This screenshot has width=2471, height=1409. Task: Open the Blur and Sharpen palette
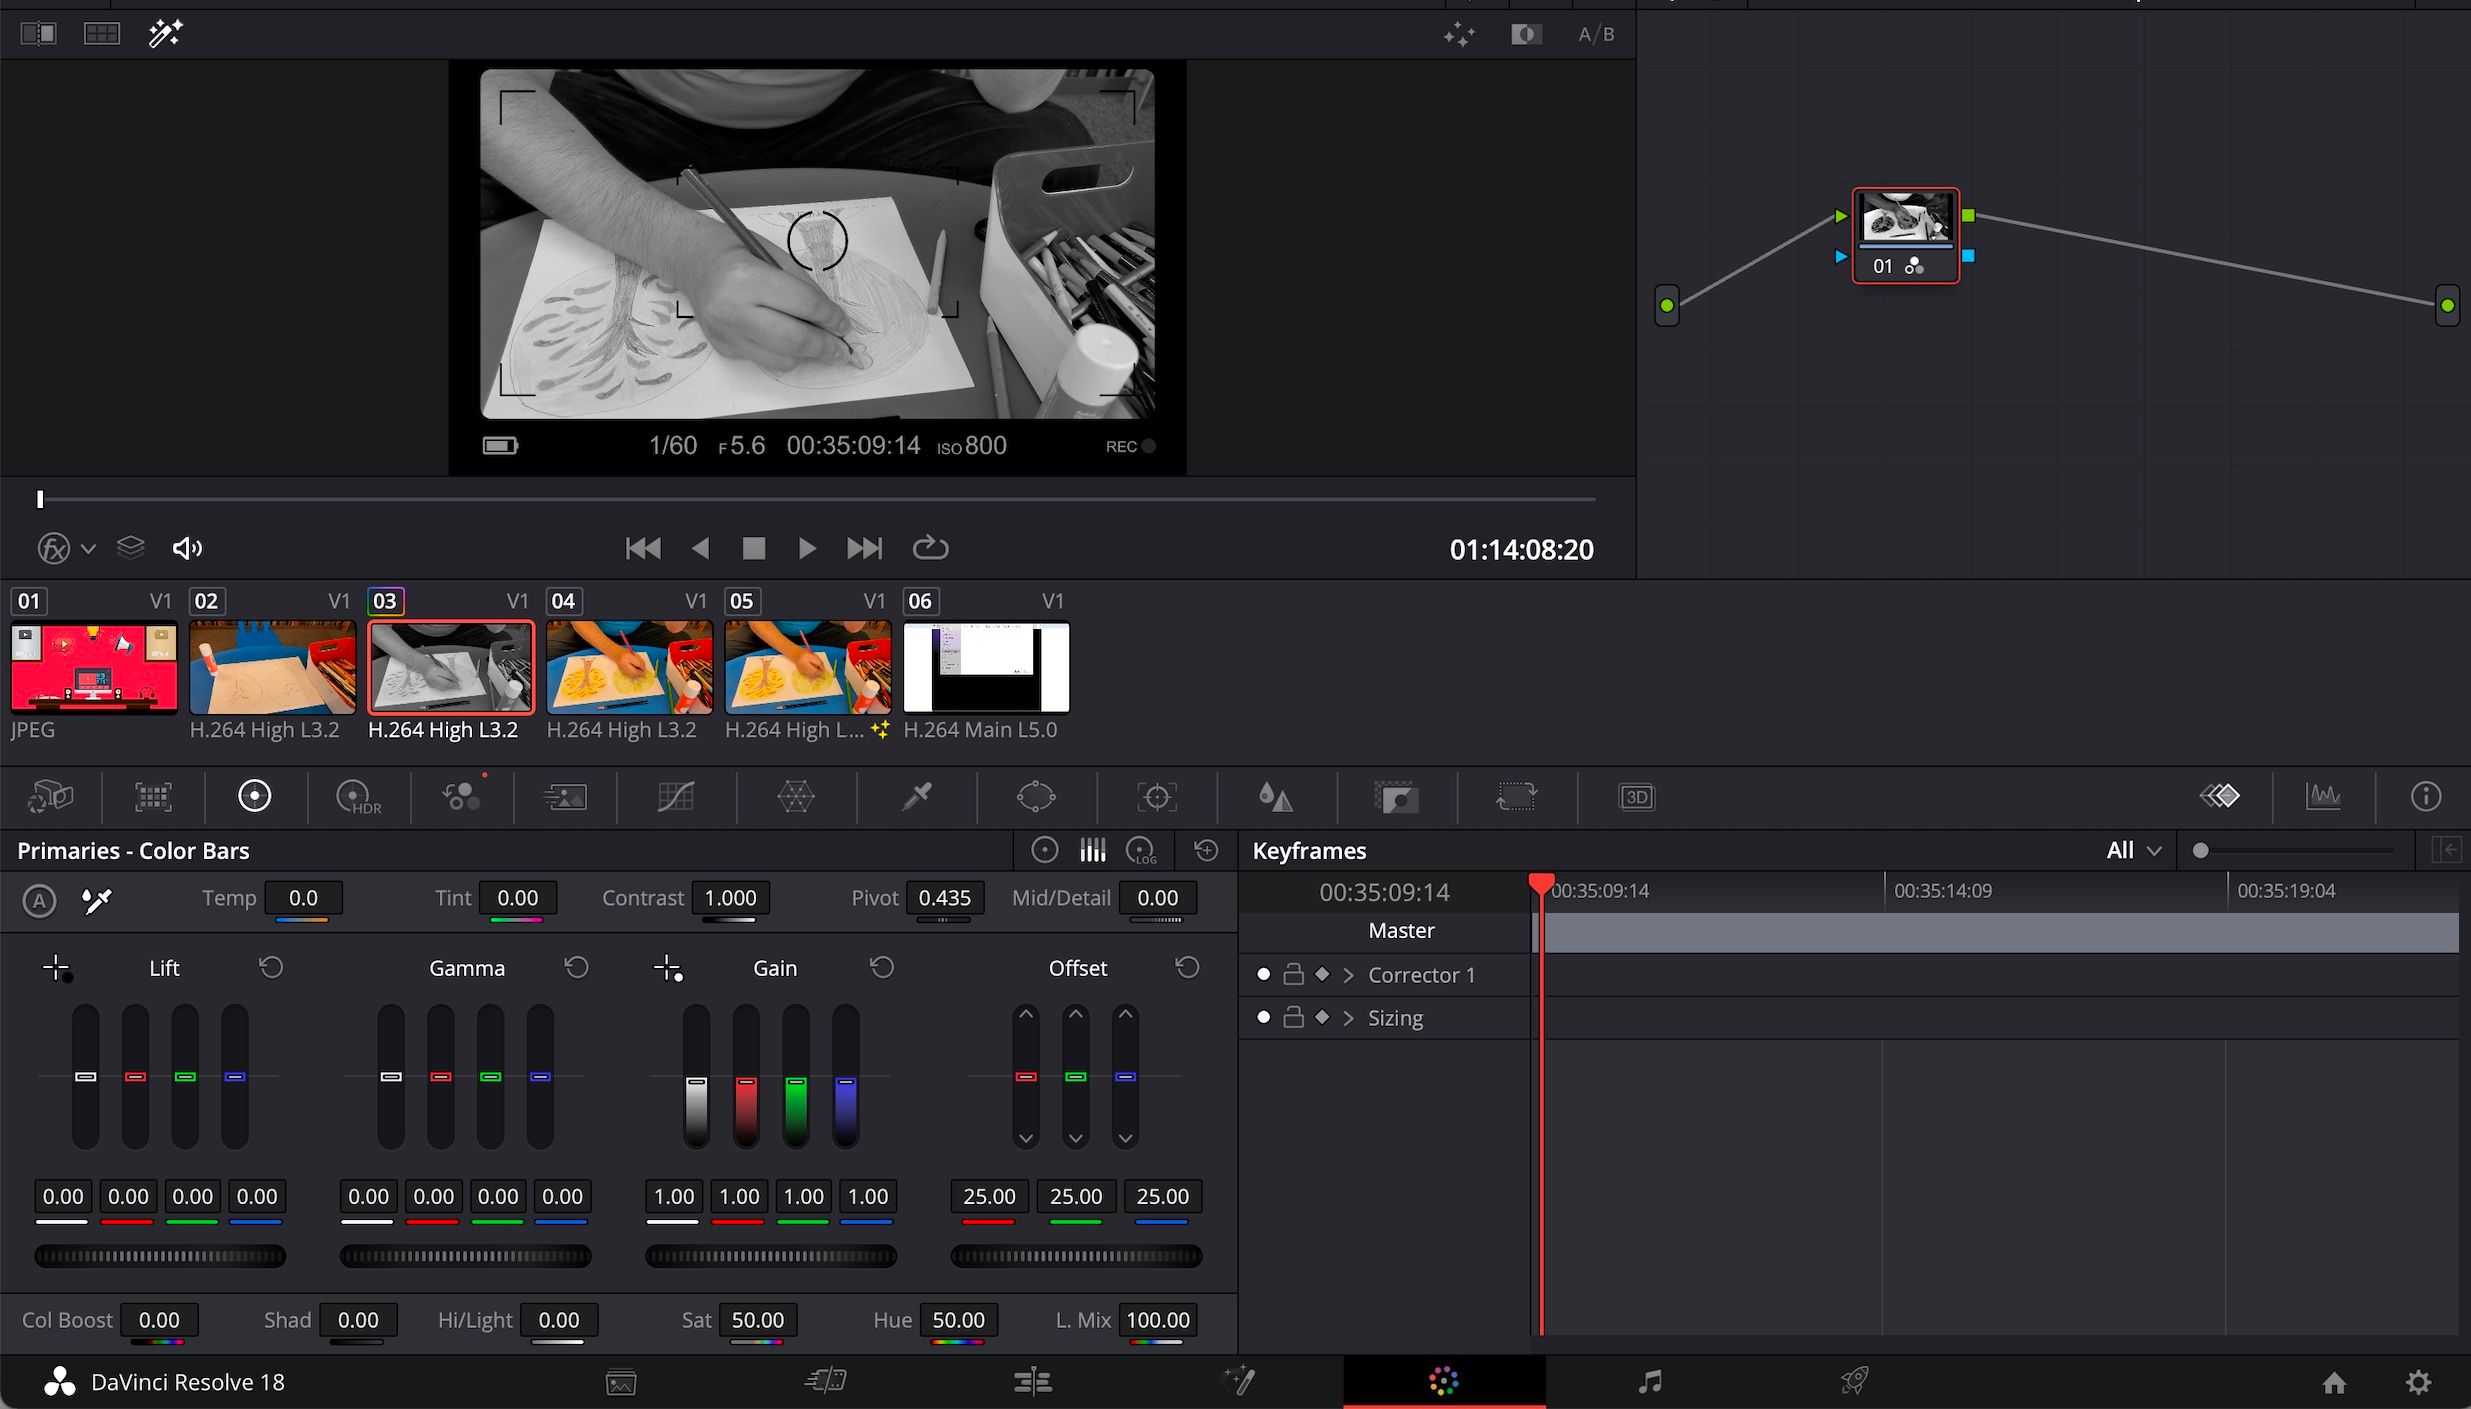[1275, 797]
